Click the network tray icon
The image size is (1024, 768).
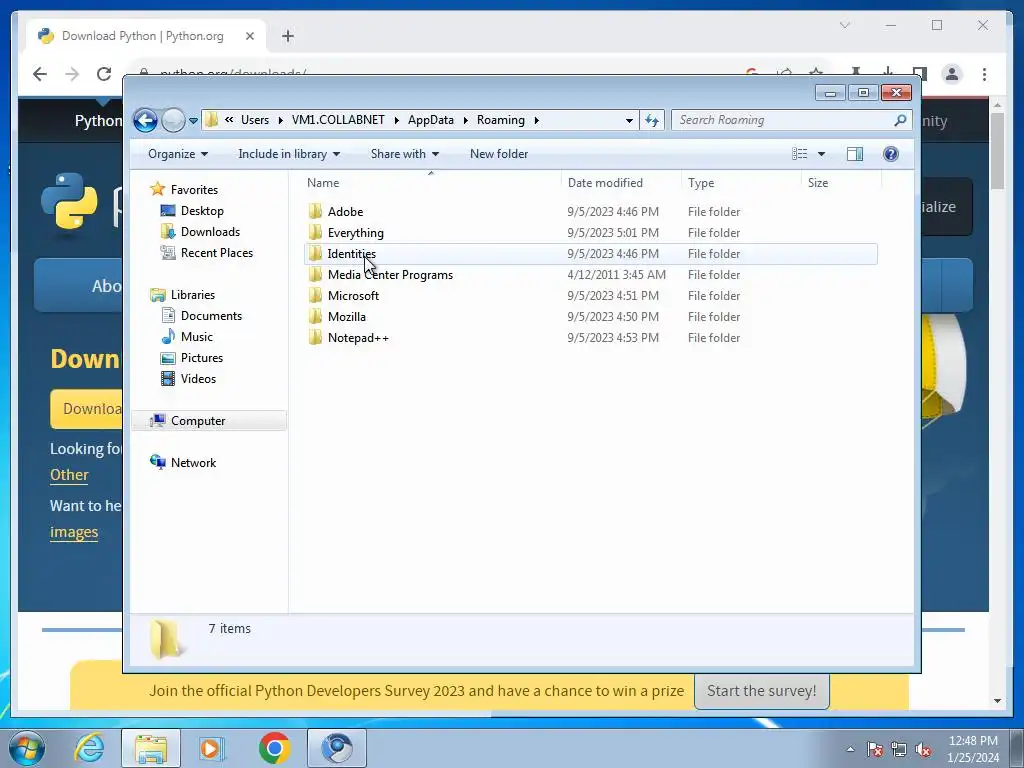coord(899,749)
